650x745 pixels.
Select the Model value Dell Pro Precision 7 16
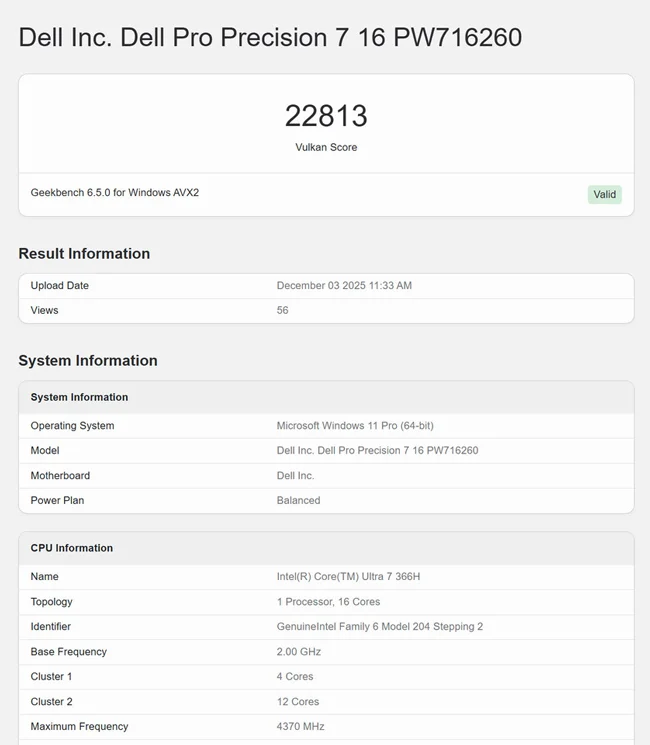(x=377, y=450)
